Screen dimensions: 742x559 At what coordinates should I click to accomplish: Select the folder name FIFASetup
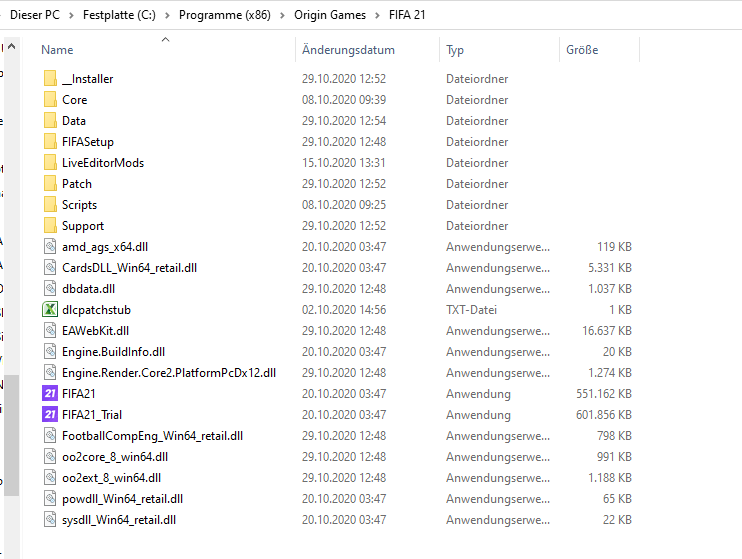click(88, 142)
